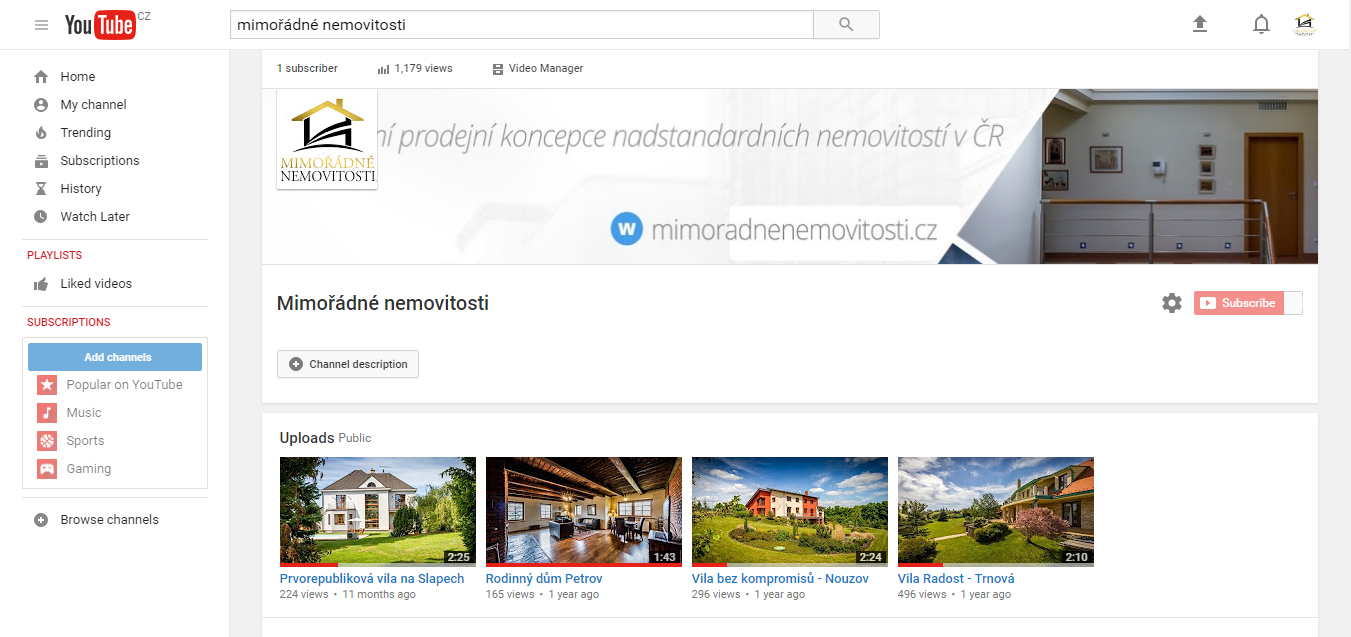Click the red Subscribe button

tap(1238, 303)
